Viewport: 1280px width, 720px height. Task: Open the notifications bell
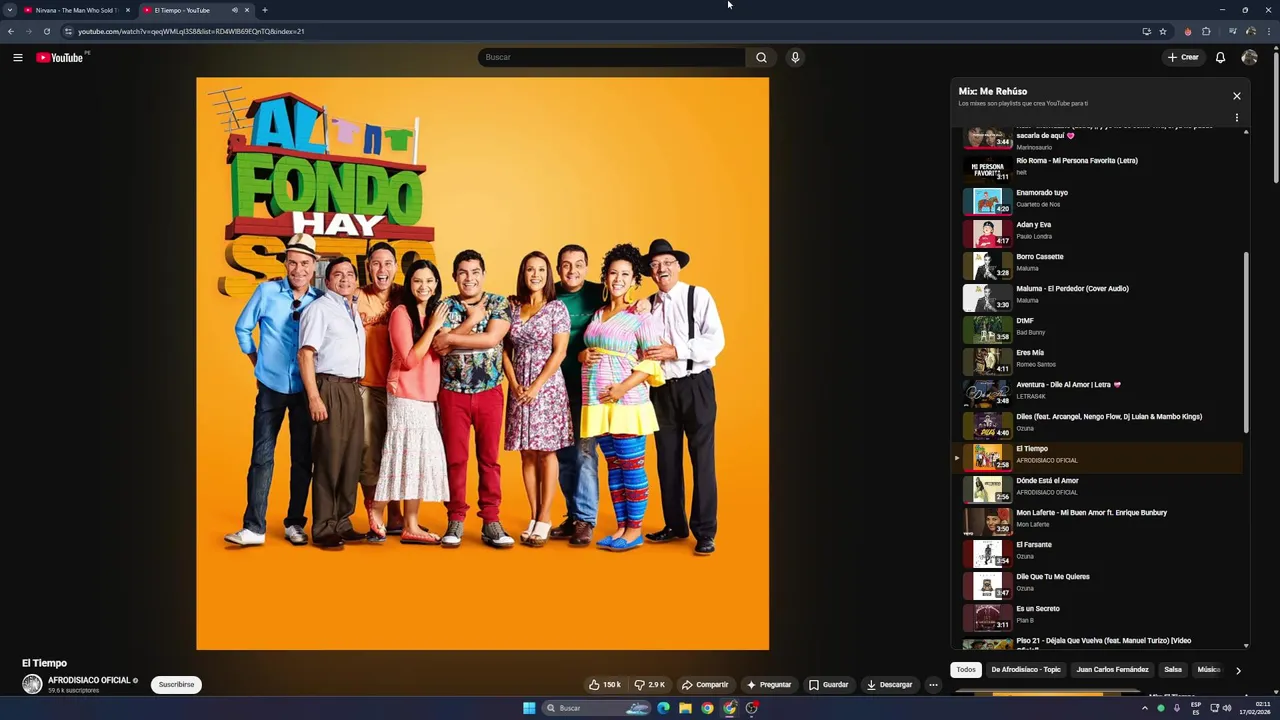(x=1220, y=57)
